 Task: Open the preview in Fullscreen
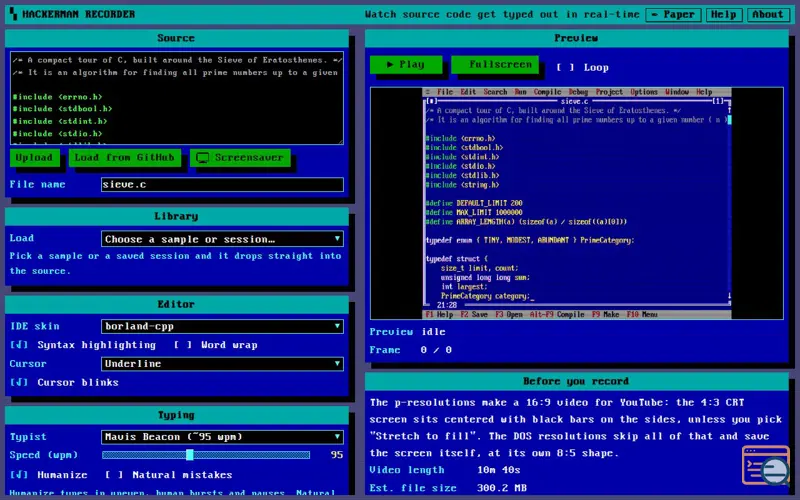point(495,64)
